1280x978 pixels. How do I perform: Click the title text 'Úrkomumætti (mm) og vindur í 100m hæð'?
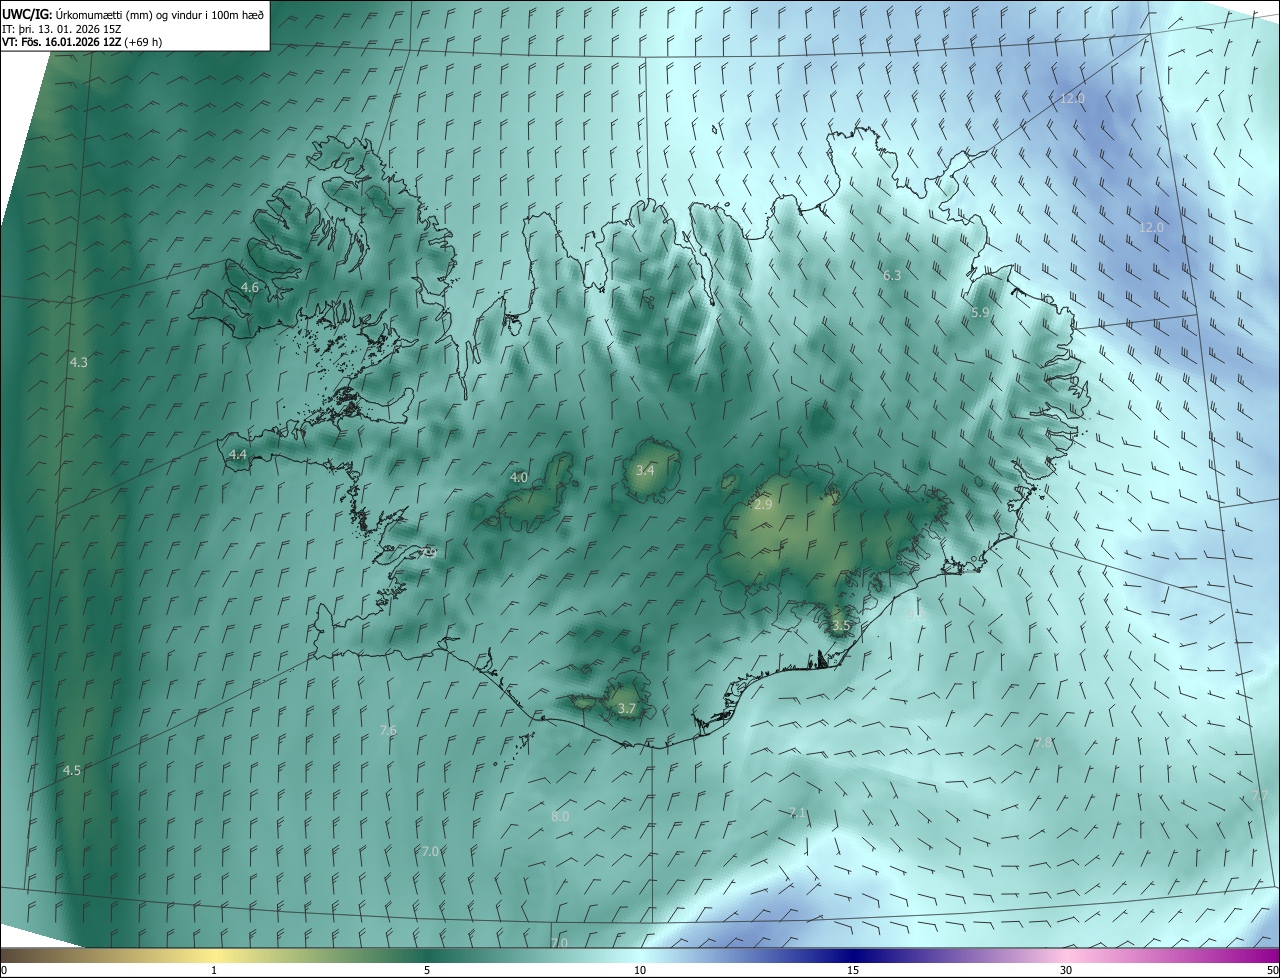pyautogui.click(x=160, y=14)
